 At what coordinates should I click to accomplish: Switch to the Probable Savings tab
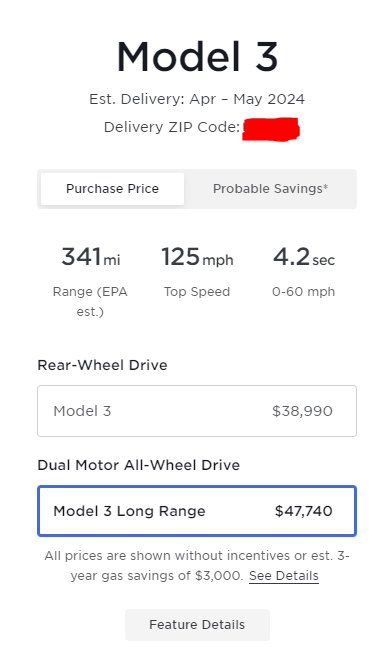point(270,189)
